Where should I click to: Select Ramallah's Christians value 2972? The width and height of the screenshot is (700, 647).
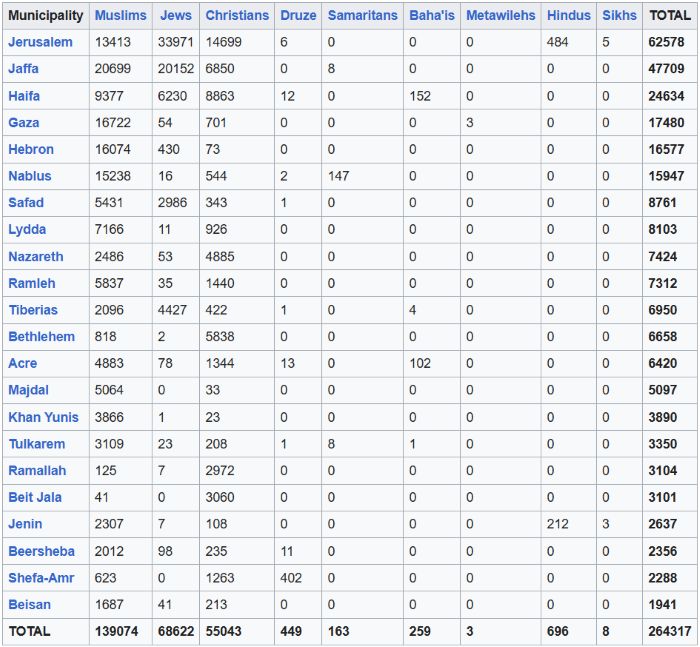(220, 471)
